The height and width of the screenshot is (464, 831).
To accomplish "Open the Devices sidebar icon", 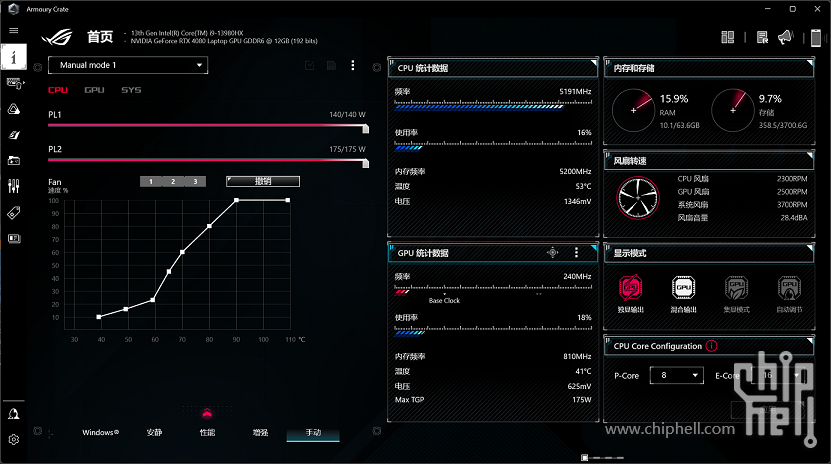I will pyautogui.click(x=14, y=83).
